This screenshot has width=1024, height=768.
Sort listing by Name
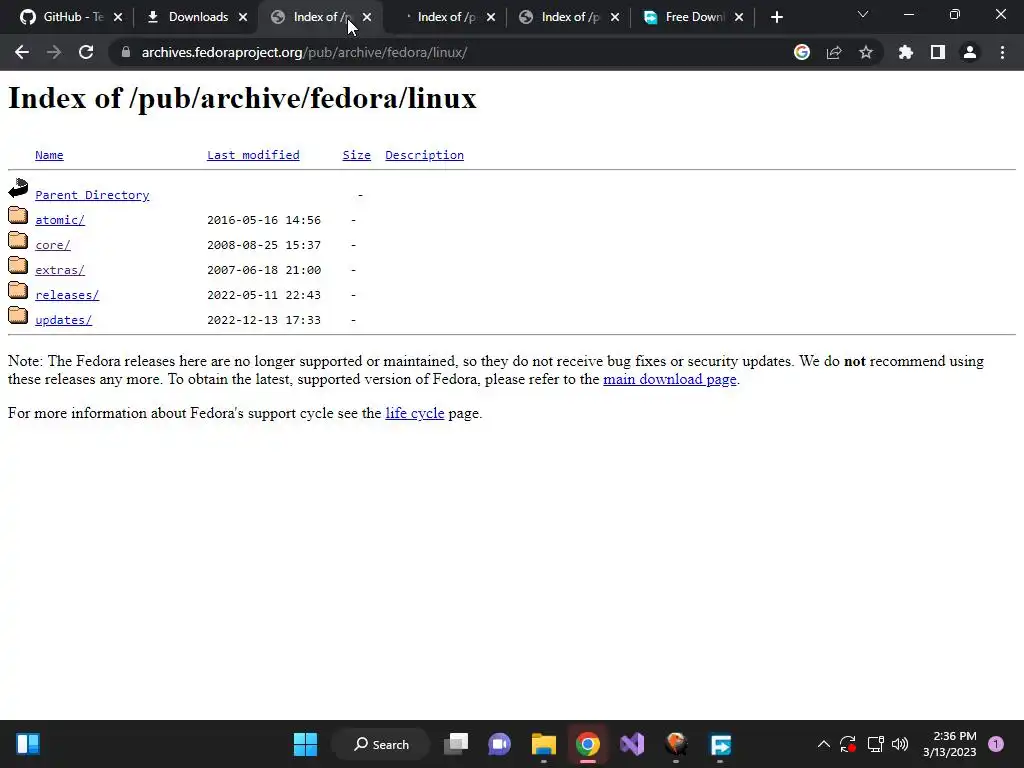pyautogui.click(x=49, y=155)
